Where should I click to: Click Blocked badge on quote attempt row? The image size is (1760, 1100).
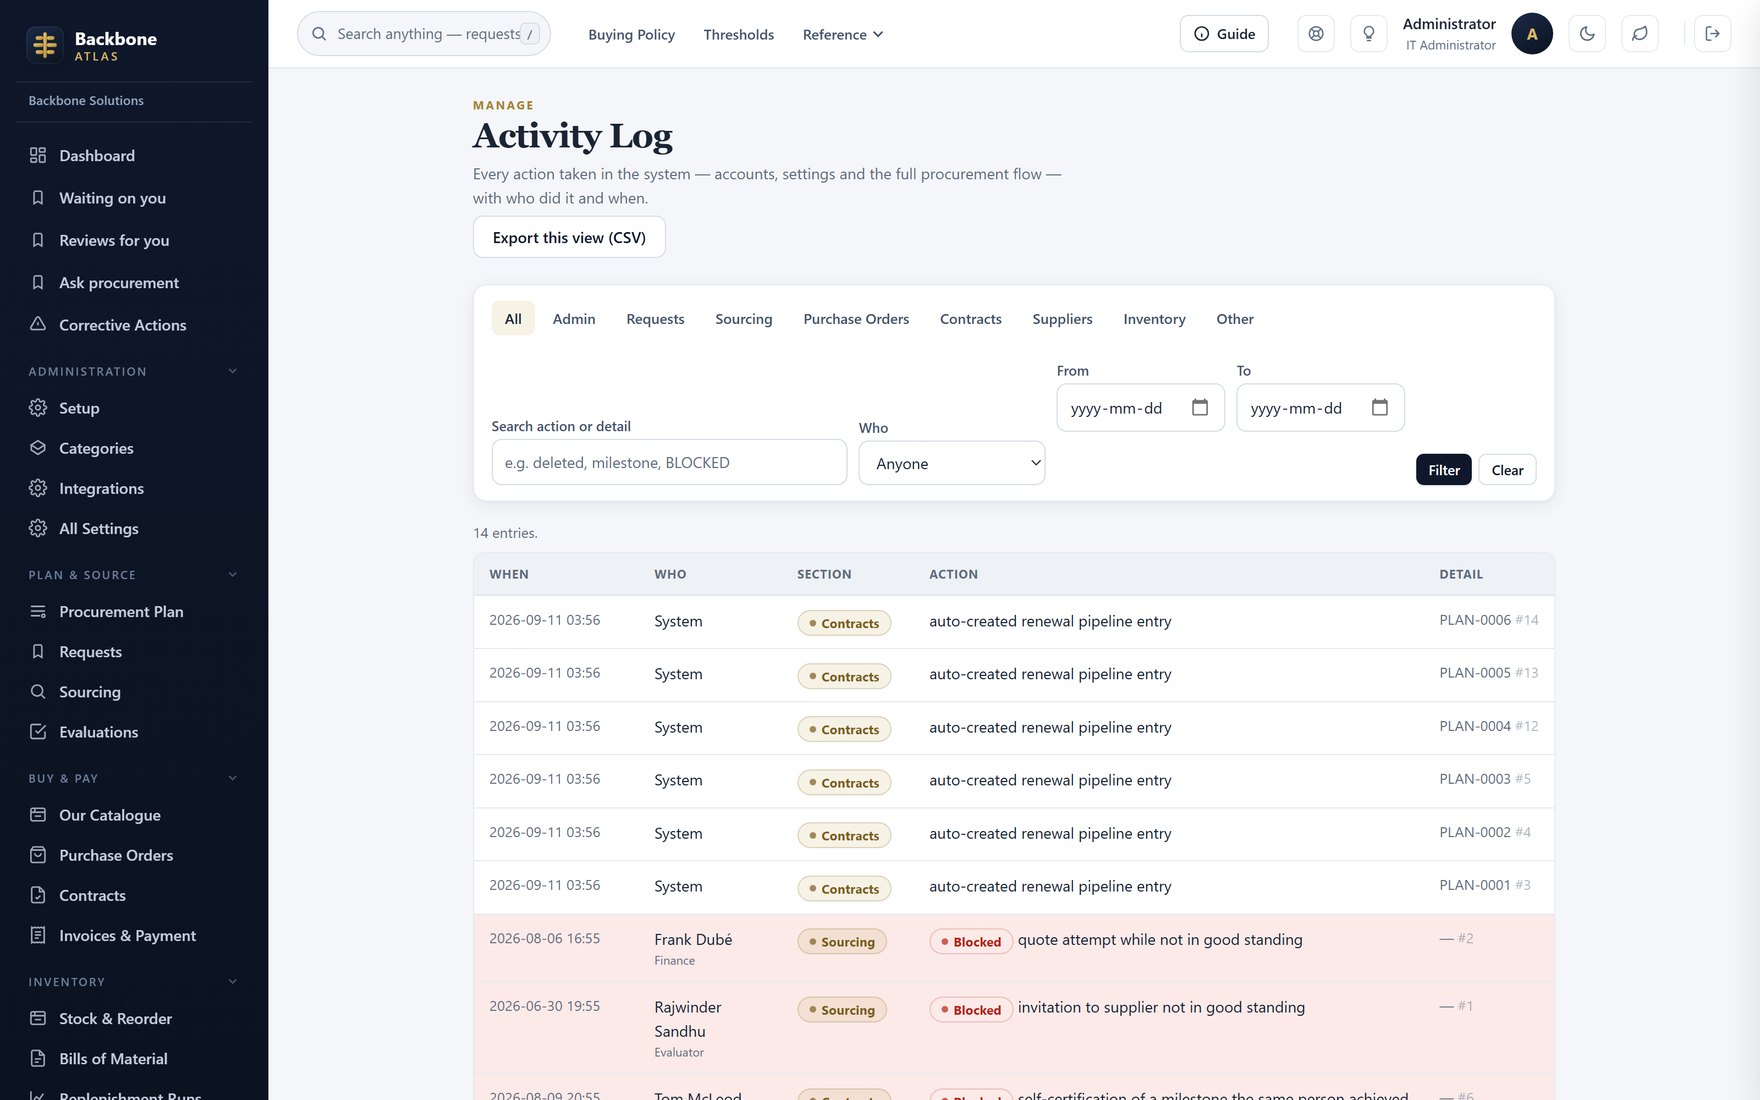(971, 941)
